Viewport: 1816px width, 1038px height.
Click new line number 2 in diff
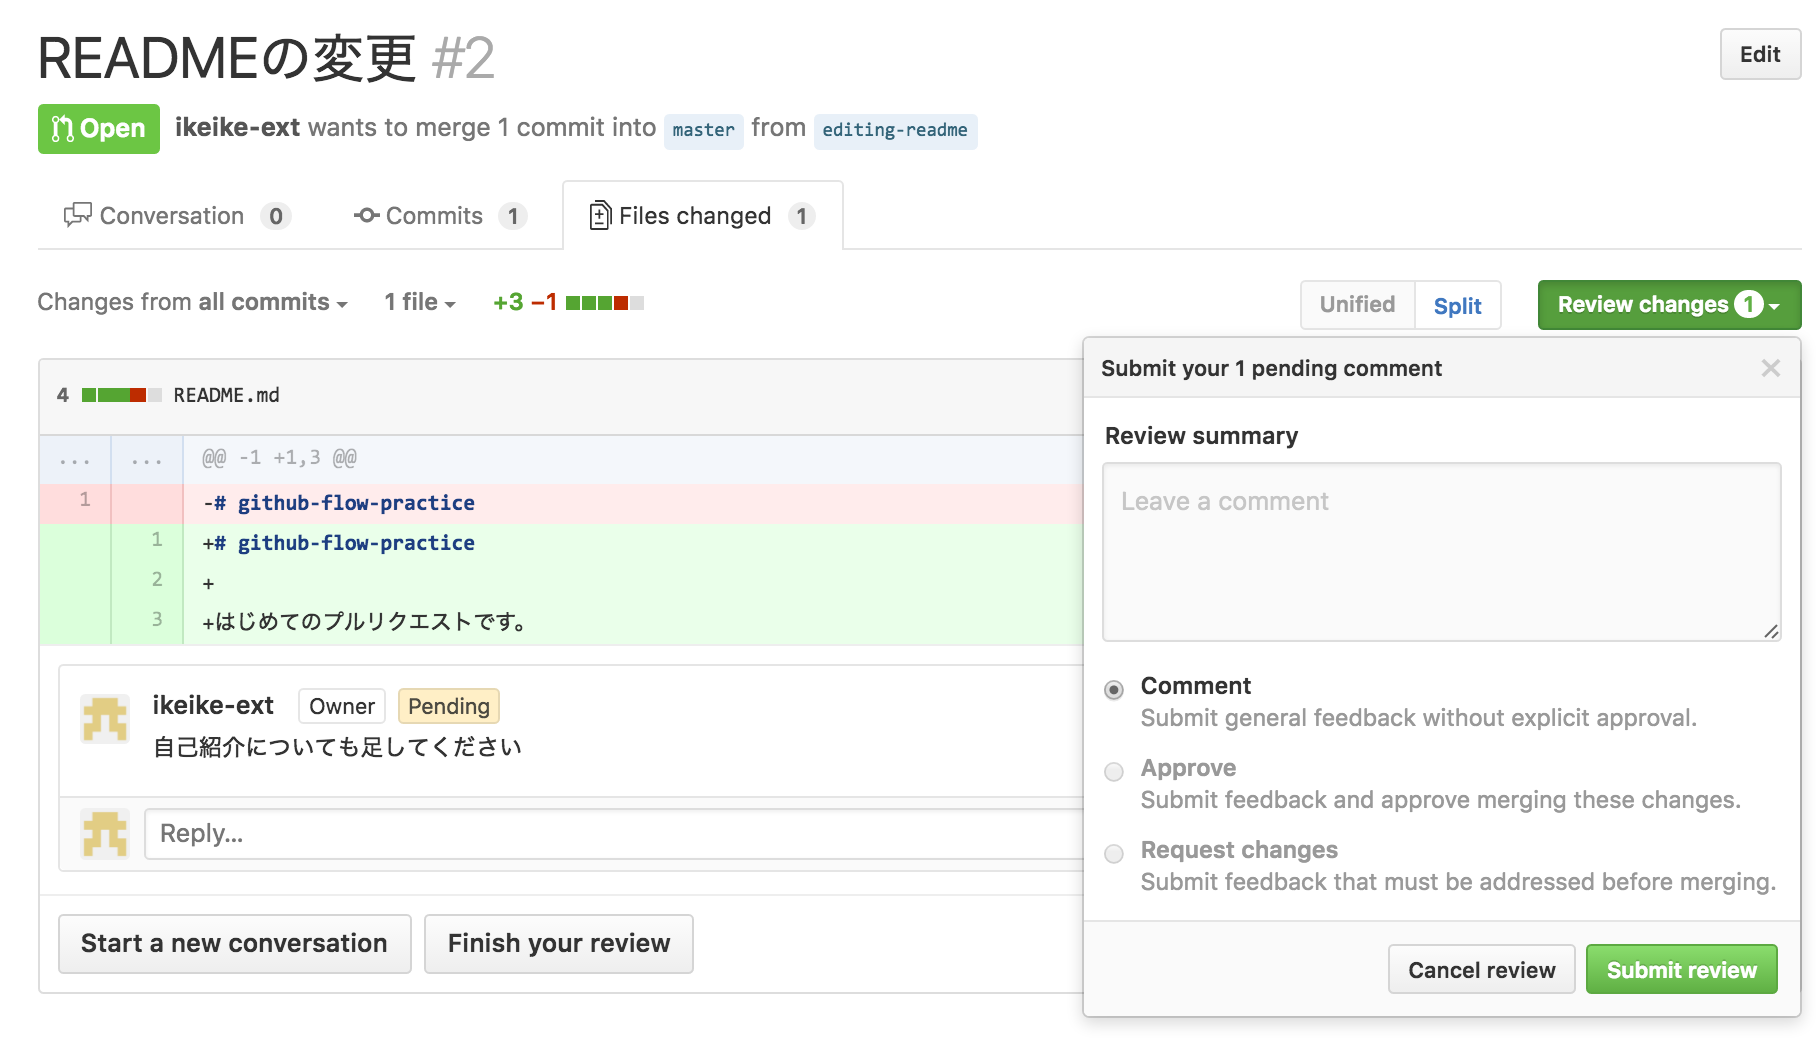pos(157,580)
